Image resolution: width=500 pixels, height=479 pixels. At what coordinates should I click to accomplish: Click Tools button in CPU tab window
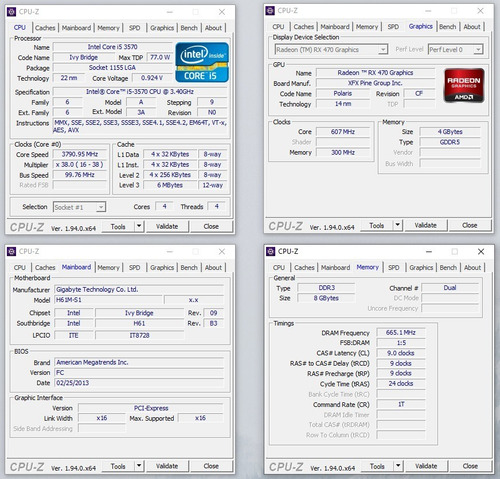[x=118, y=226]
